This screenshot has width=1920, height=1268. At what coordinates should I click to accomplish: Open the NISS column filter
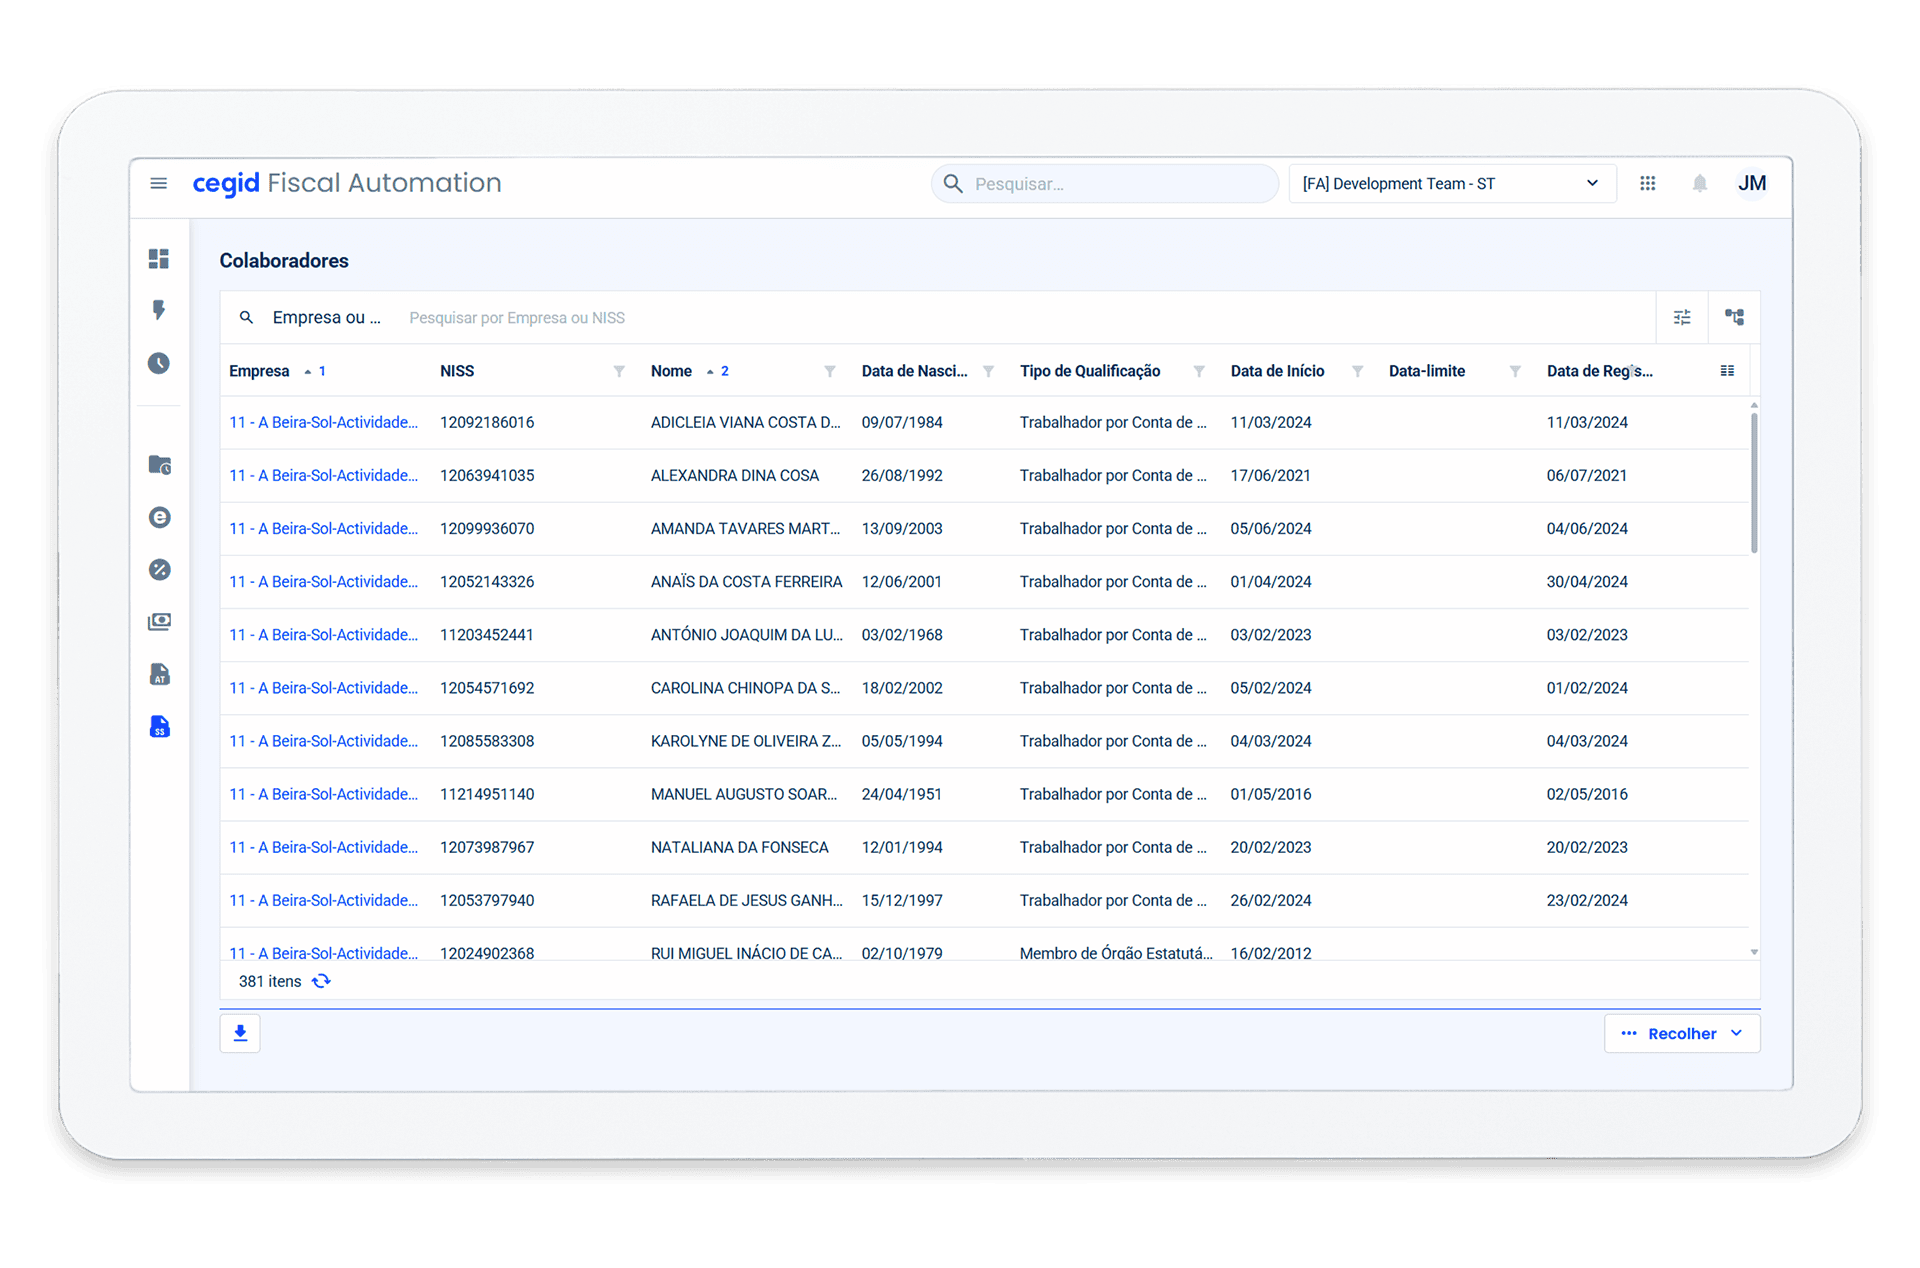[619, 371]
